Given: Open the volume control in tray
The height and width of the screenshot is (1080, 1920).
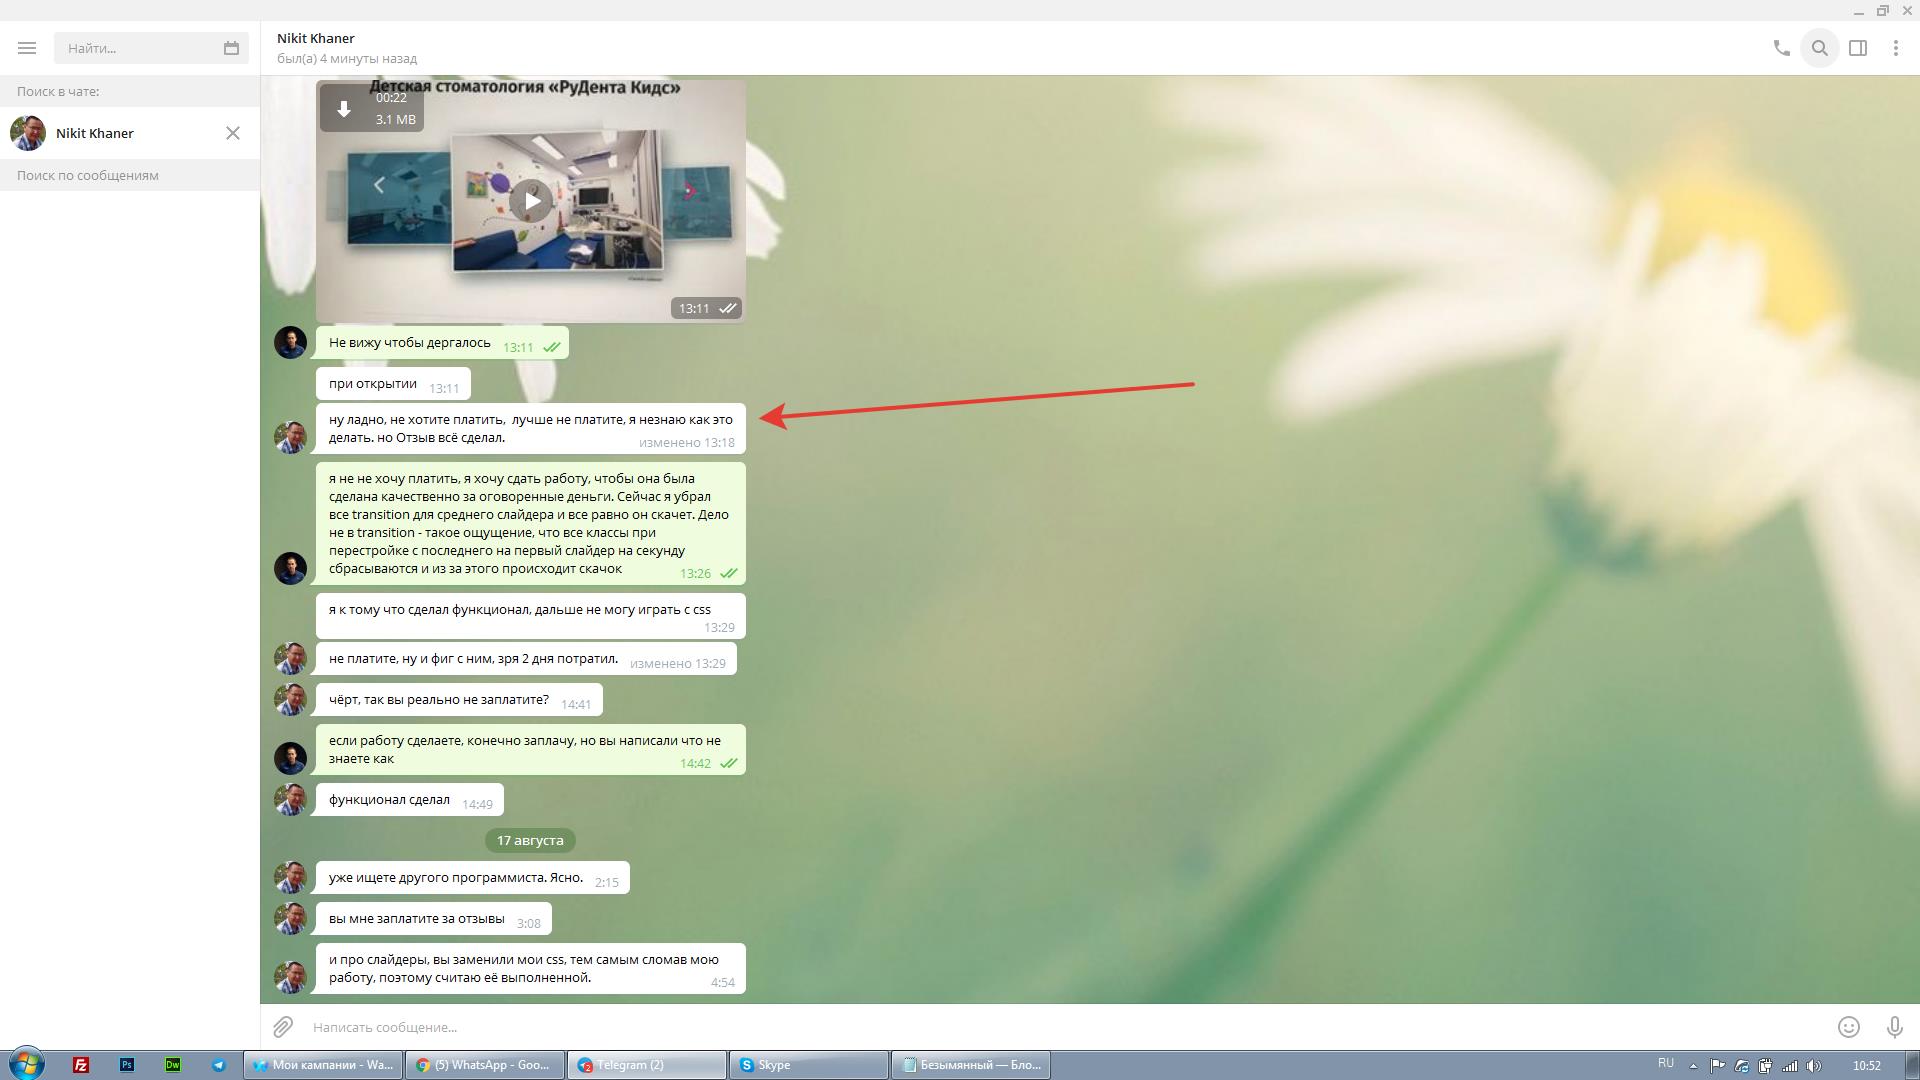Looking at the screenshot, I should coord(1814,1066).
